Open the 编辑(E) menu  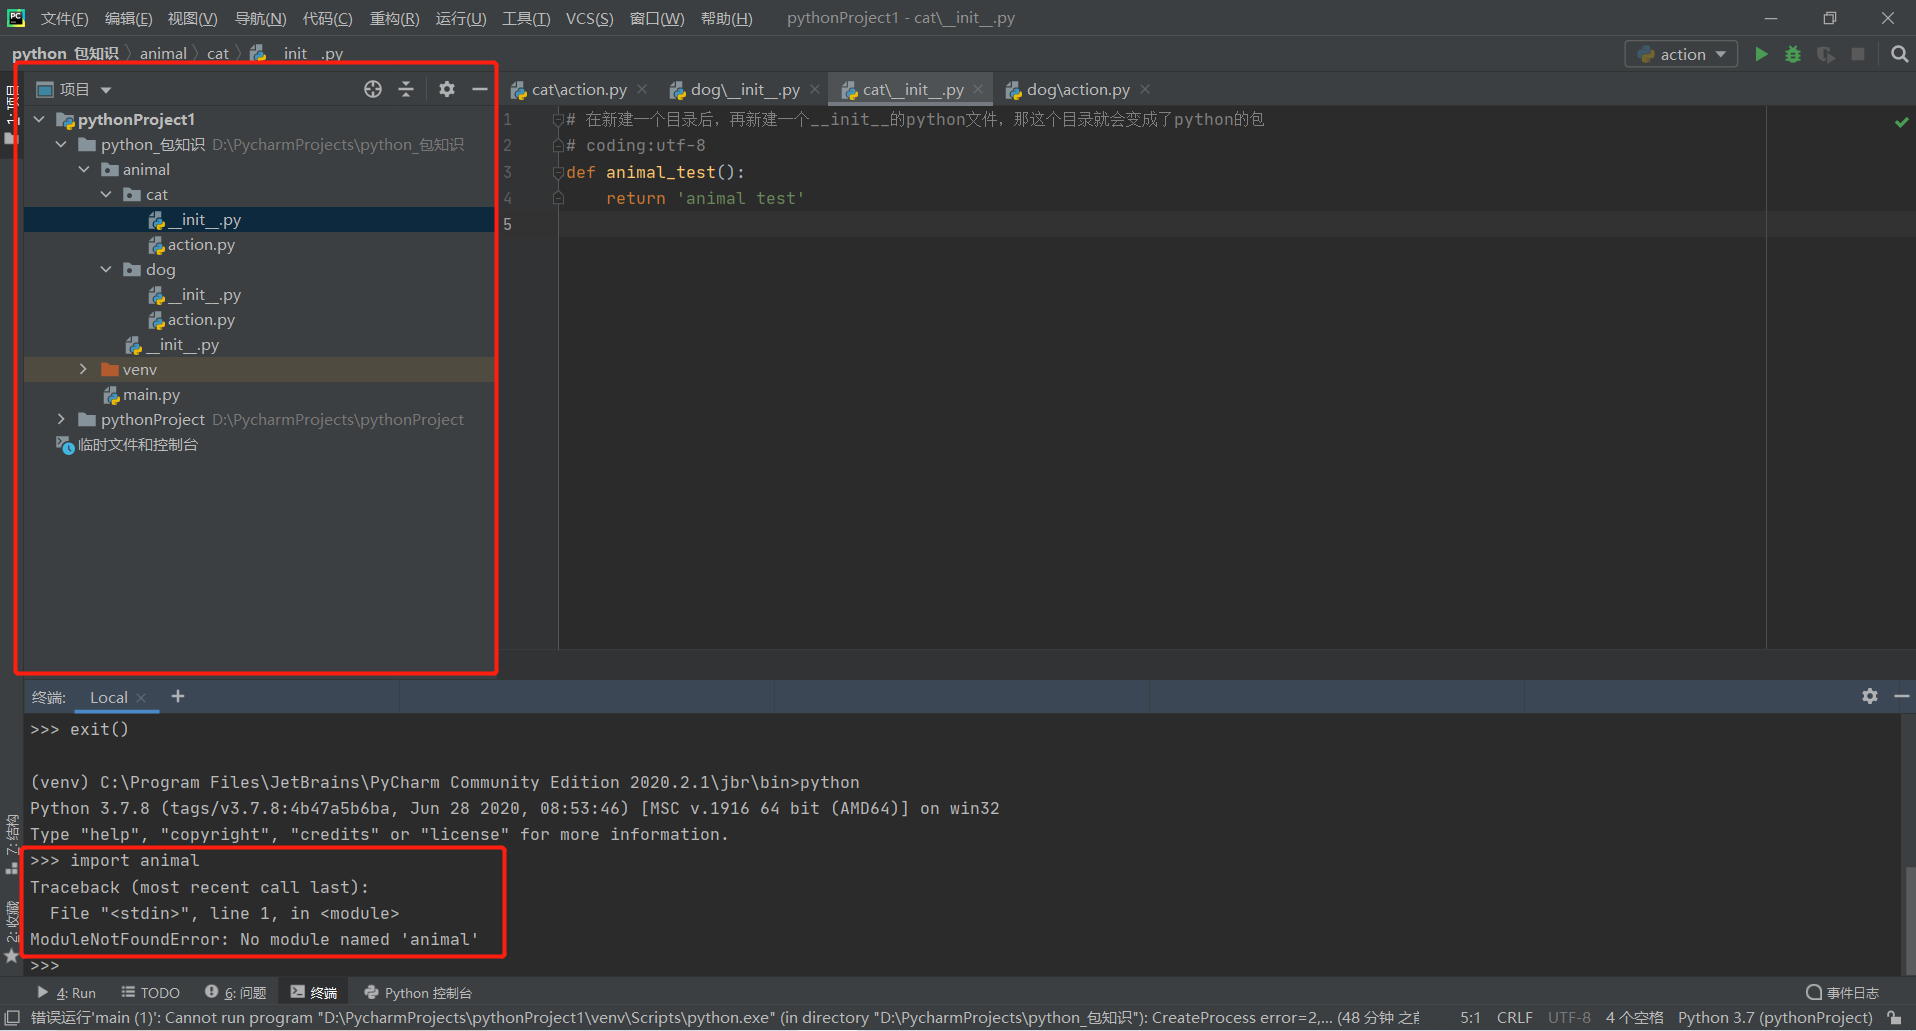128,19
